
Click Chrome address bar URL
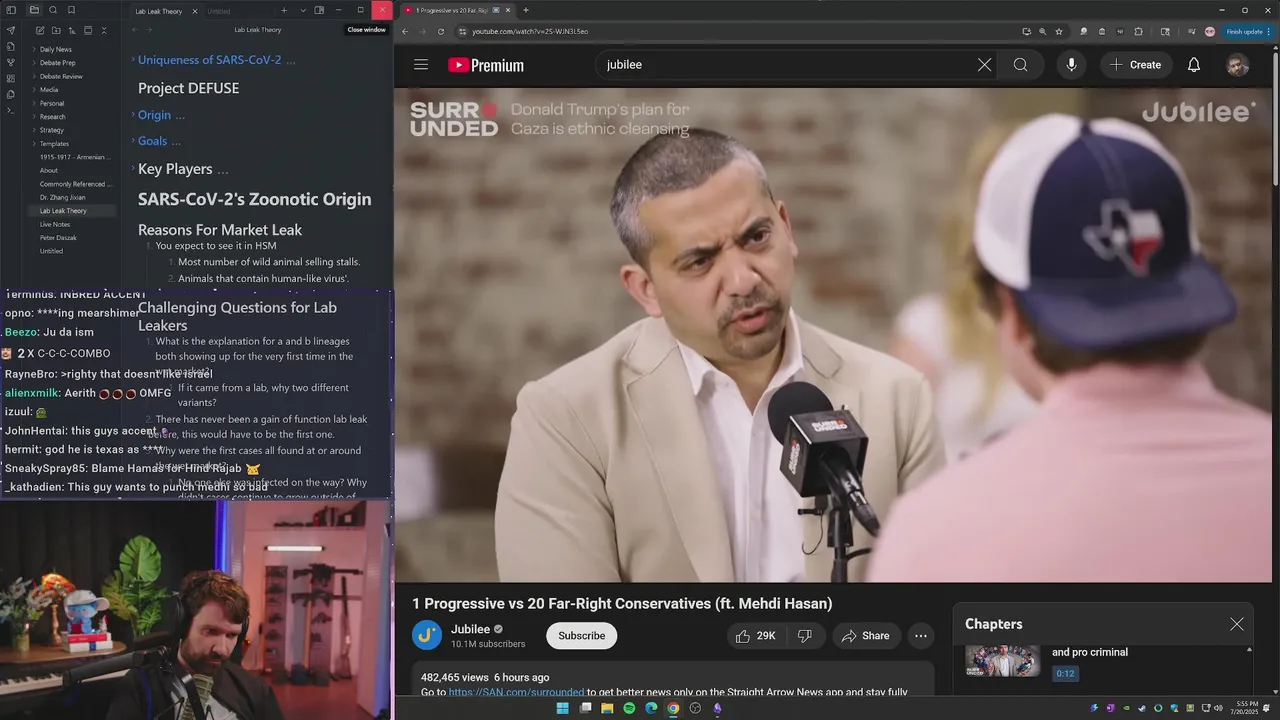click(530, 31)
